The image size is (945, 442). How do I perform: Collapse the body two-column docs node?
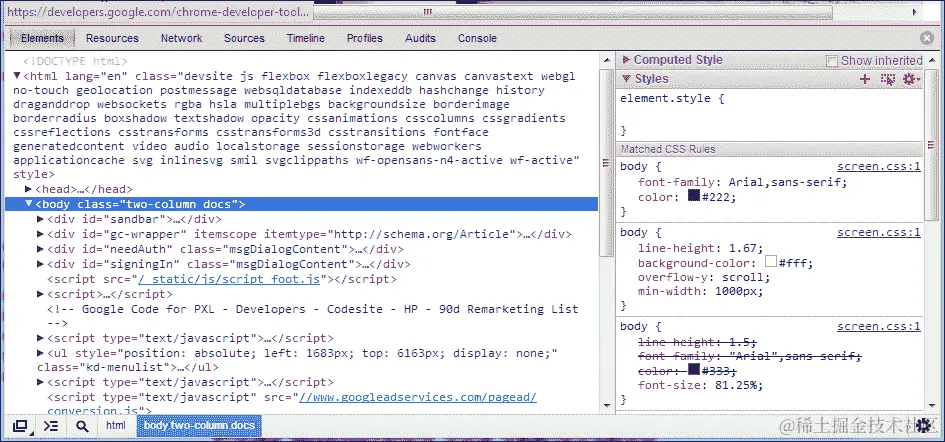[28, 204]
